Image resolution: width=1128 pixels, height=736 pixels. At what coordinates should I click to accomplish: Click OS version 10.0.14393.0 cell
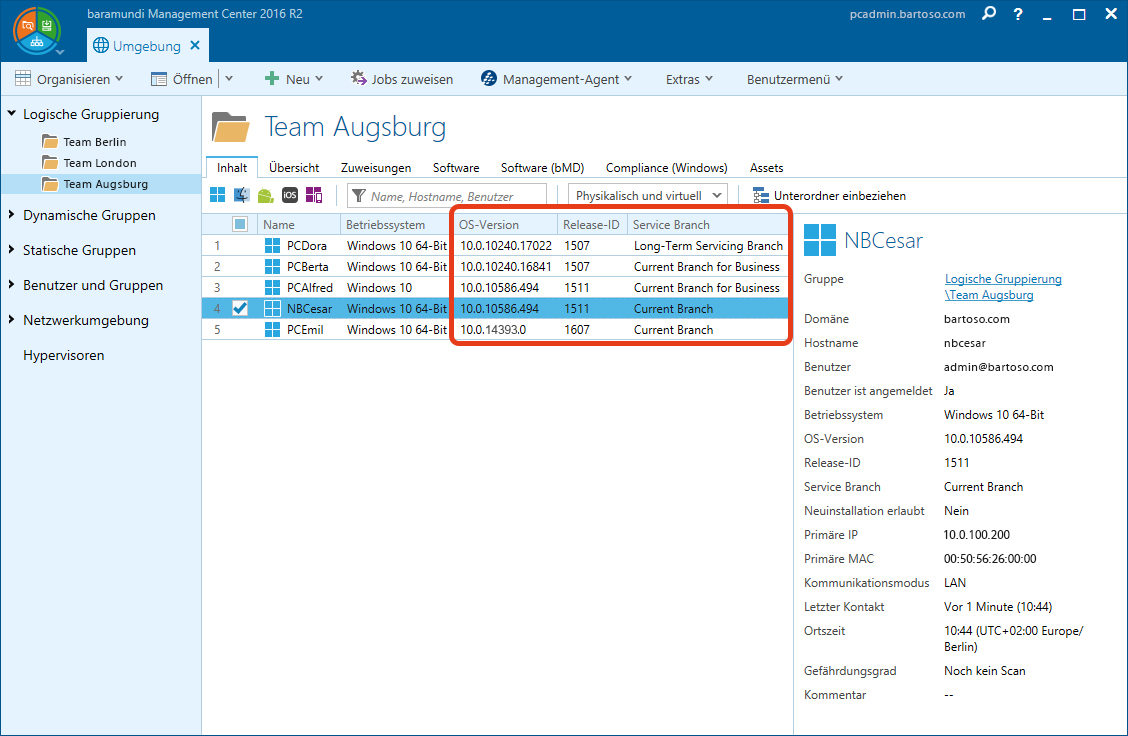[493, 330]
